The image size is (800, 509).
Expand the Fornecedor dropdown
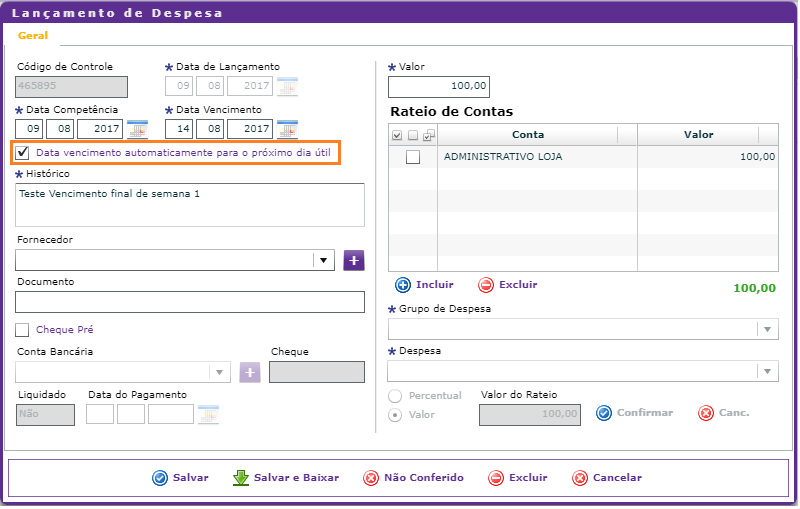[x=322, y=260]
